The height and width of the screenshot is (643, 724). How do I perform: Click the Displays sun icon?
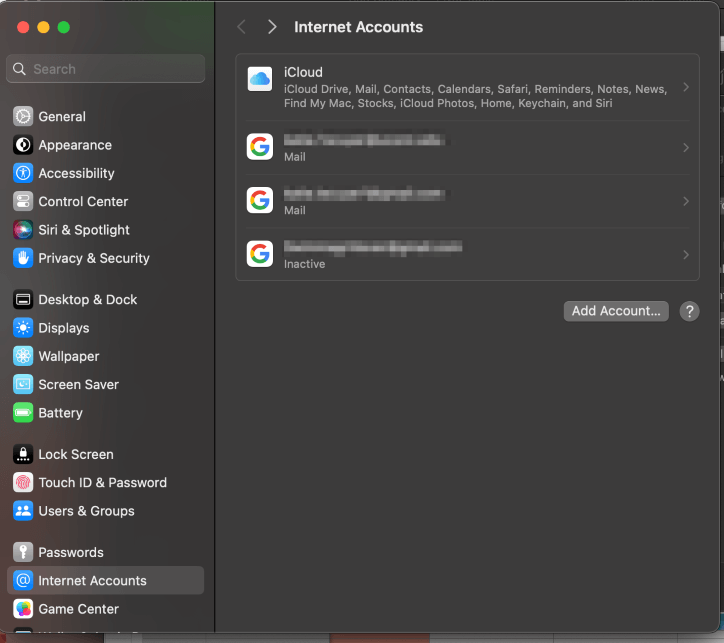click(23, 328)
